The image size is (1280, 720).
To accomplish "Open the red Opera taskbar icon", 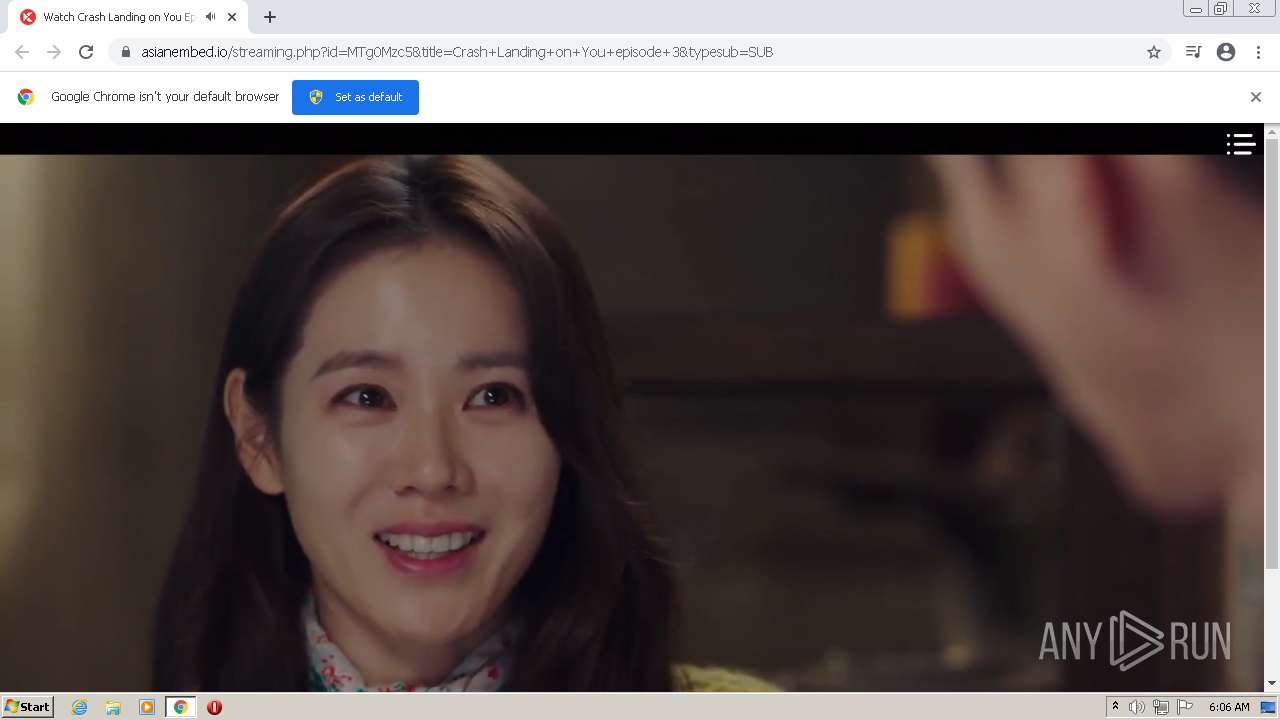I will pyautogui.click(x=214, y=707).
